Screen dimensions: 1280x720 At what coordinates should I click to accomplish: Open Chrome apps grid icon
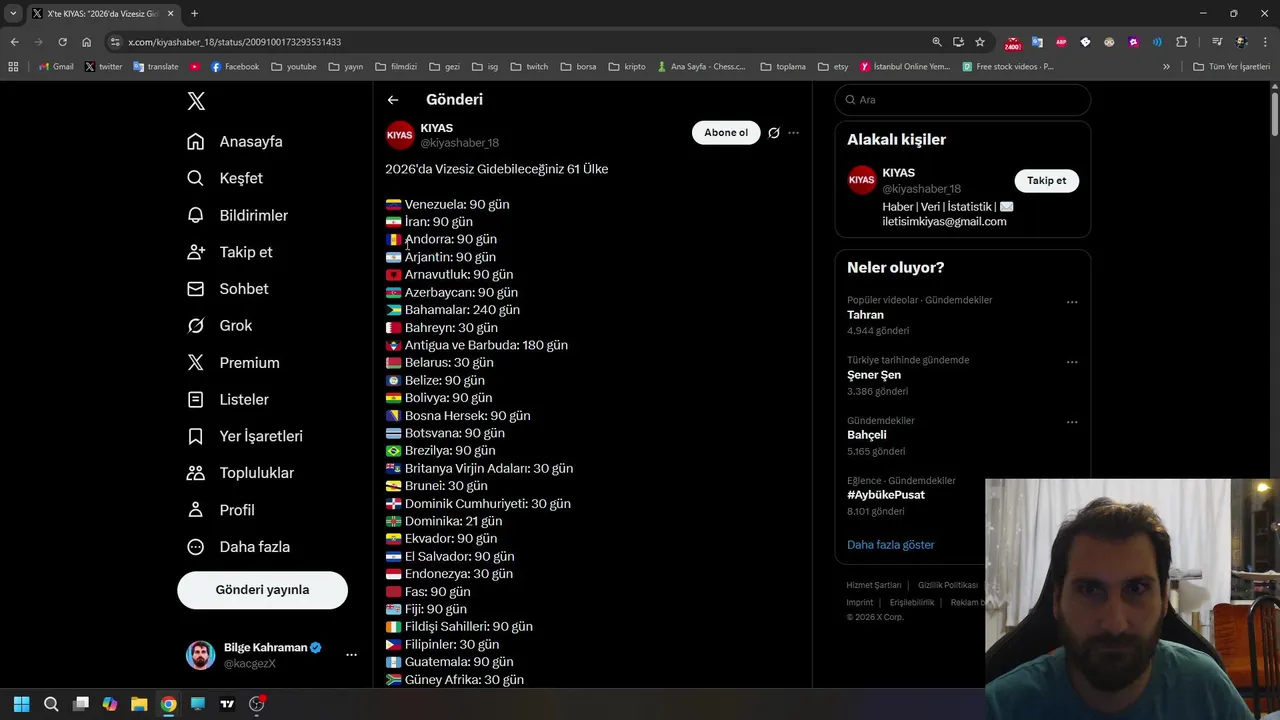[x=13, y=67]
